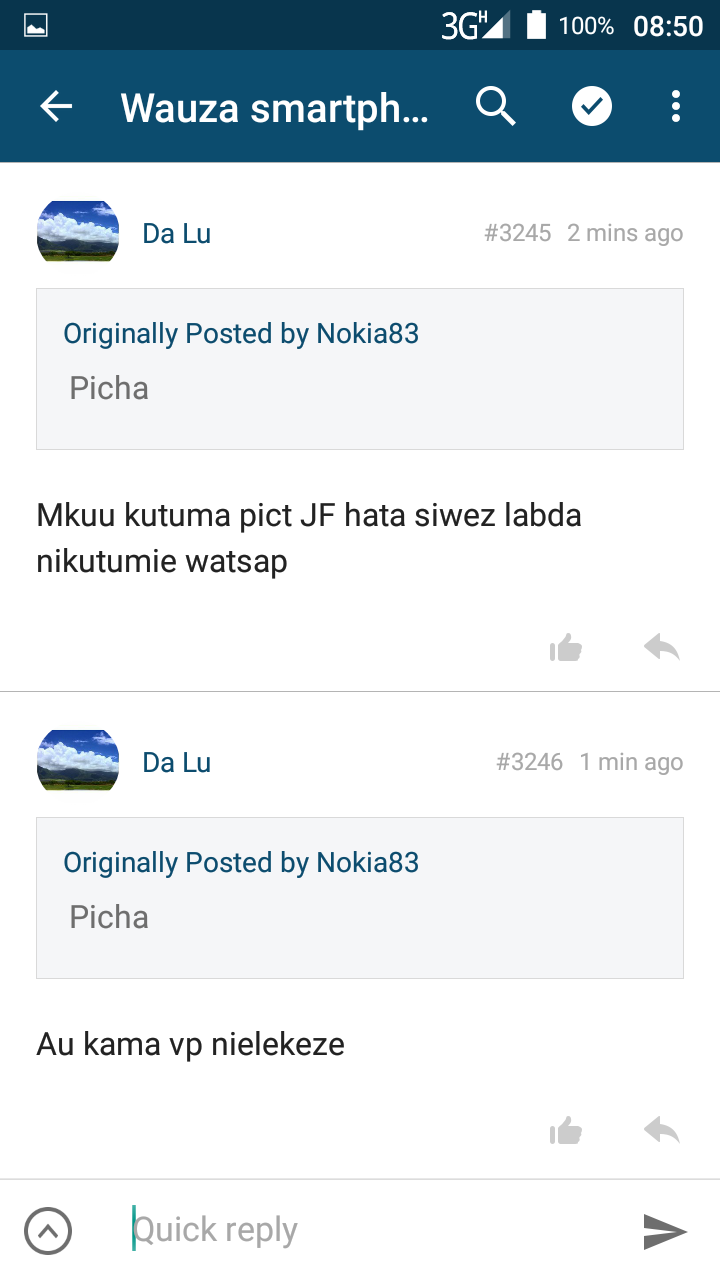Send the quick reply

click(x=665, y=1231)
